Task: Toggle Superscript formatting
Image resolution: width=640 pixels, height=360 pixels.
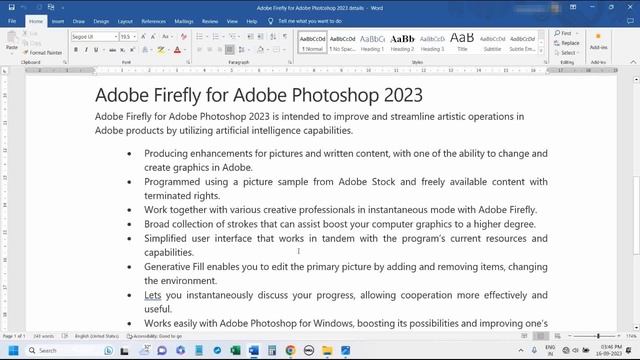Action: 132,50
